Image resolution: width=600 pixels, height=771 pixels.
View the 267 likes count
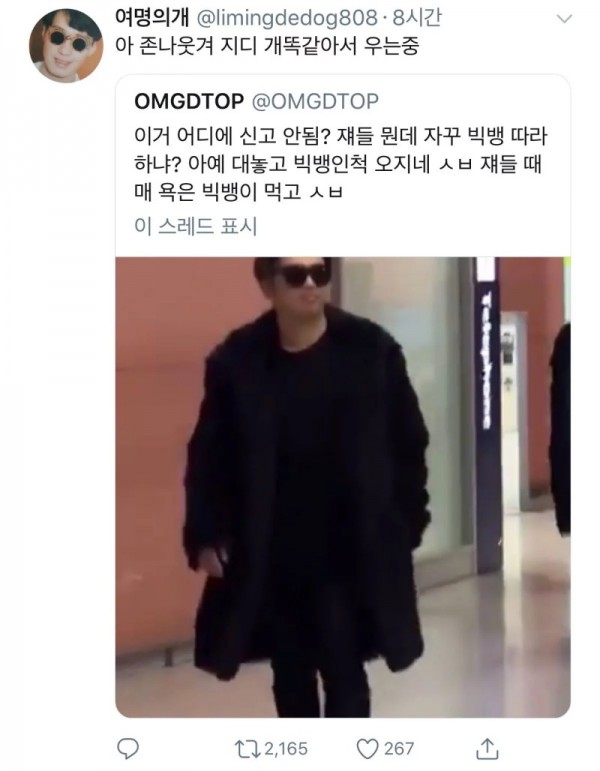(399, 749)
